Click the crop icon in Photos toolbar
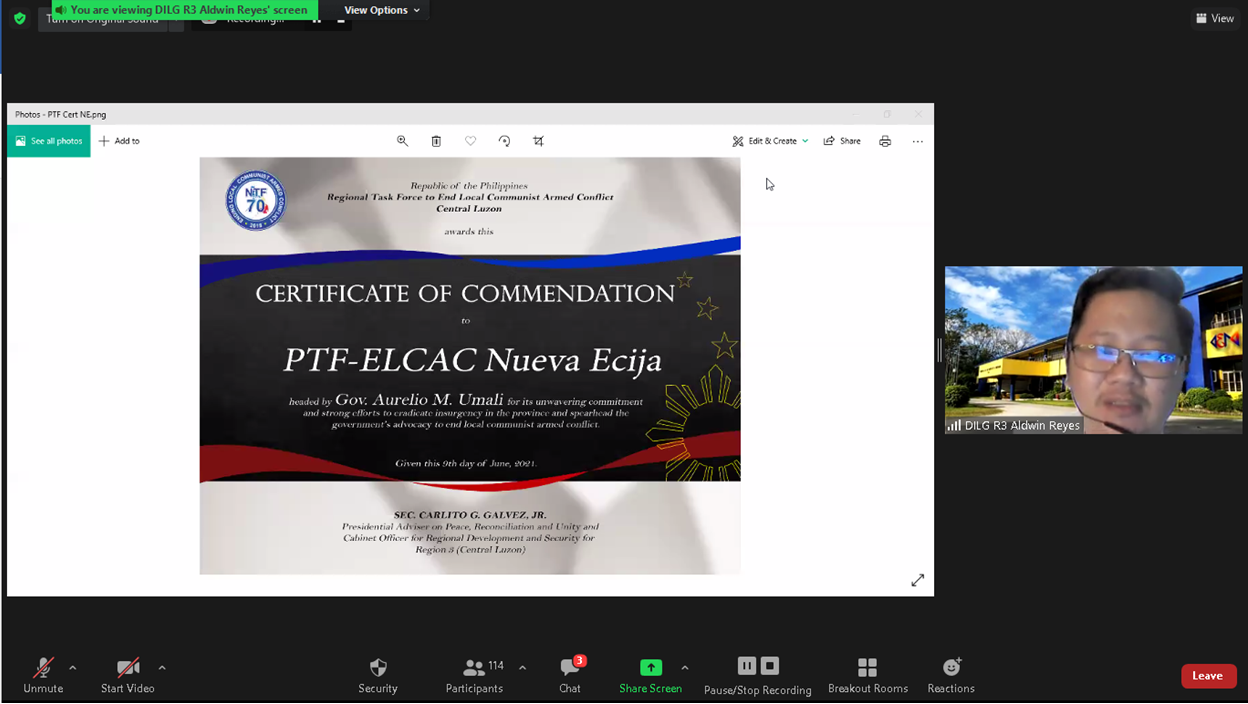This screenshot has height=704, width=1248. [x=538, y=141]
